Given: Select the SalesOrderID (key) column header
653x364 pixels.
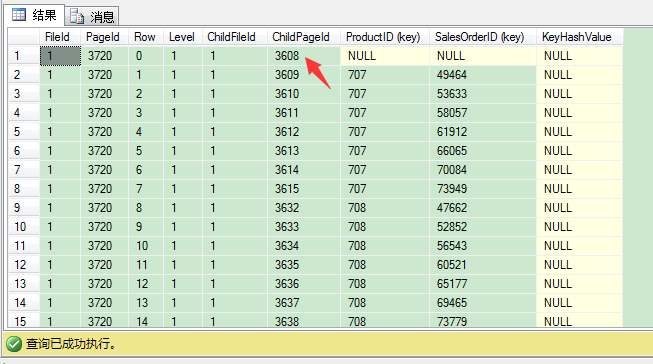Looking at the screenshot, I should [483, 37].
